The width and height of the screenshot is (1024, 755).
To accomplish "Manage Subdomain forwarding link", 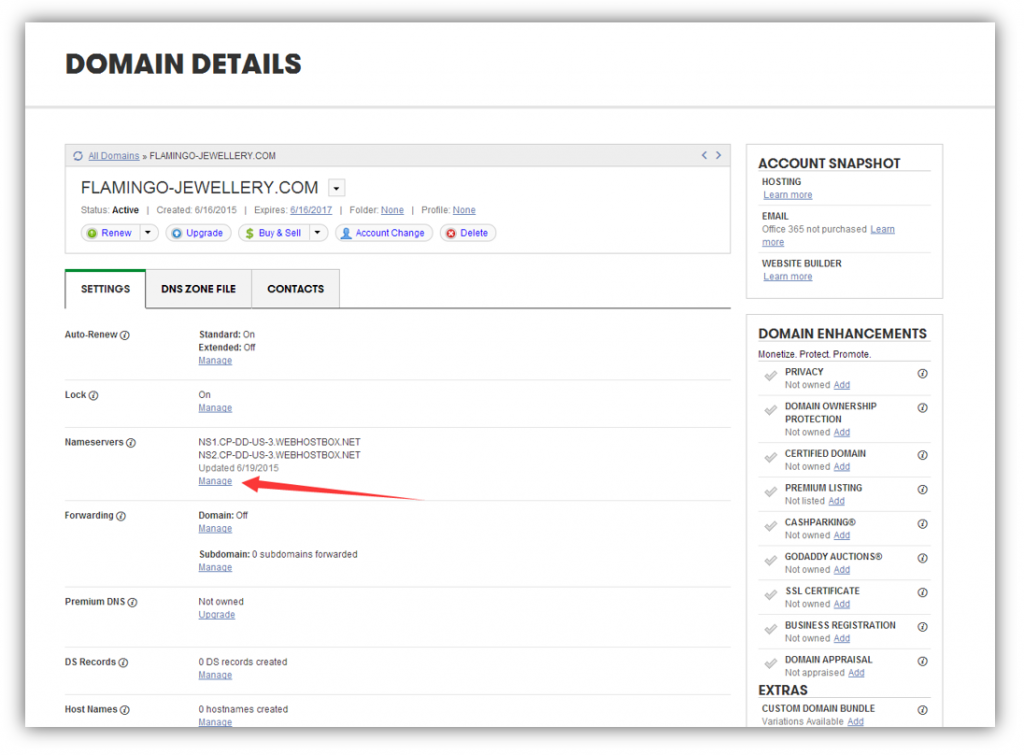I will 216,568.
